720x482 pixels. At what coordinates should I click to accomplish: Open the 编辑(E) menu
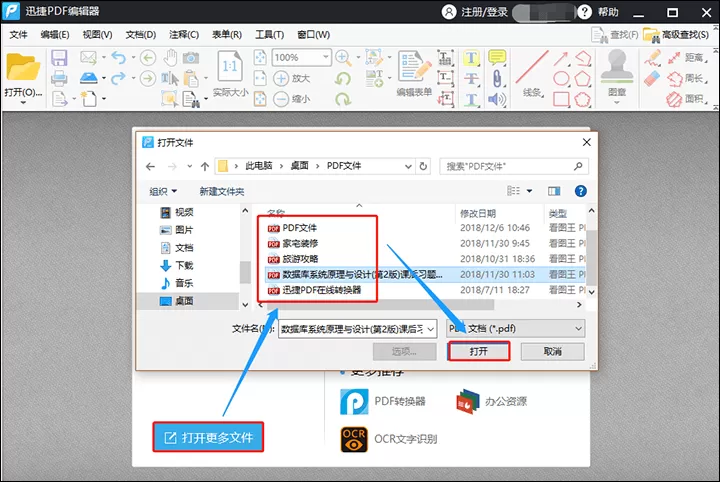click(x=55, y=35)
